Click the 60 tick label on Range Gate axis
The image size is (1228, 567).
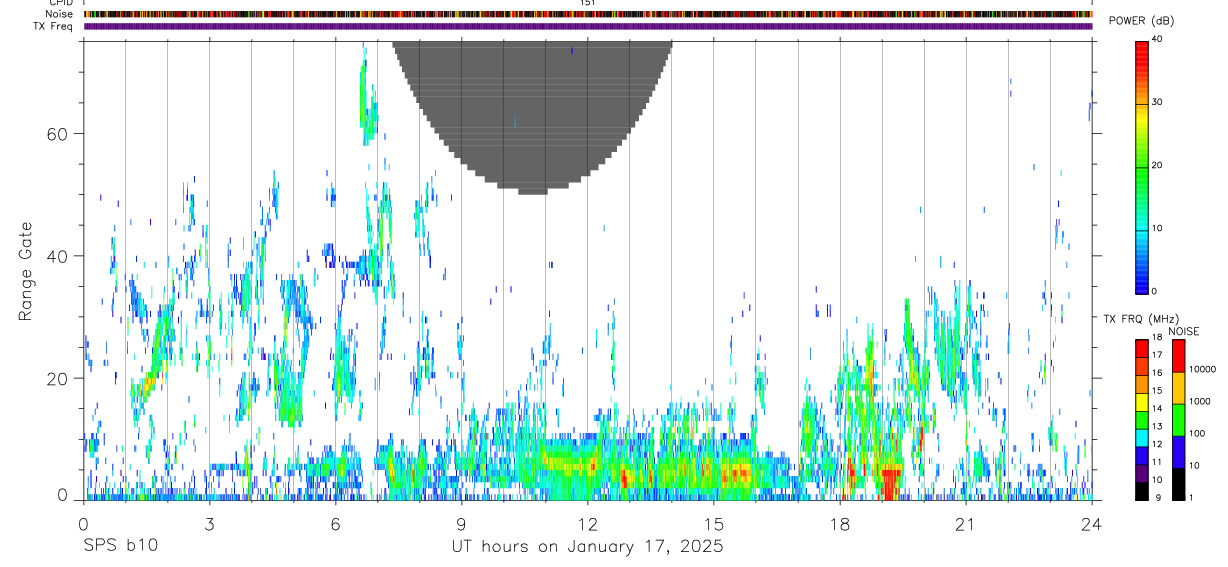55,133
